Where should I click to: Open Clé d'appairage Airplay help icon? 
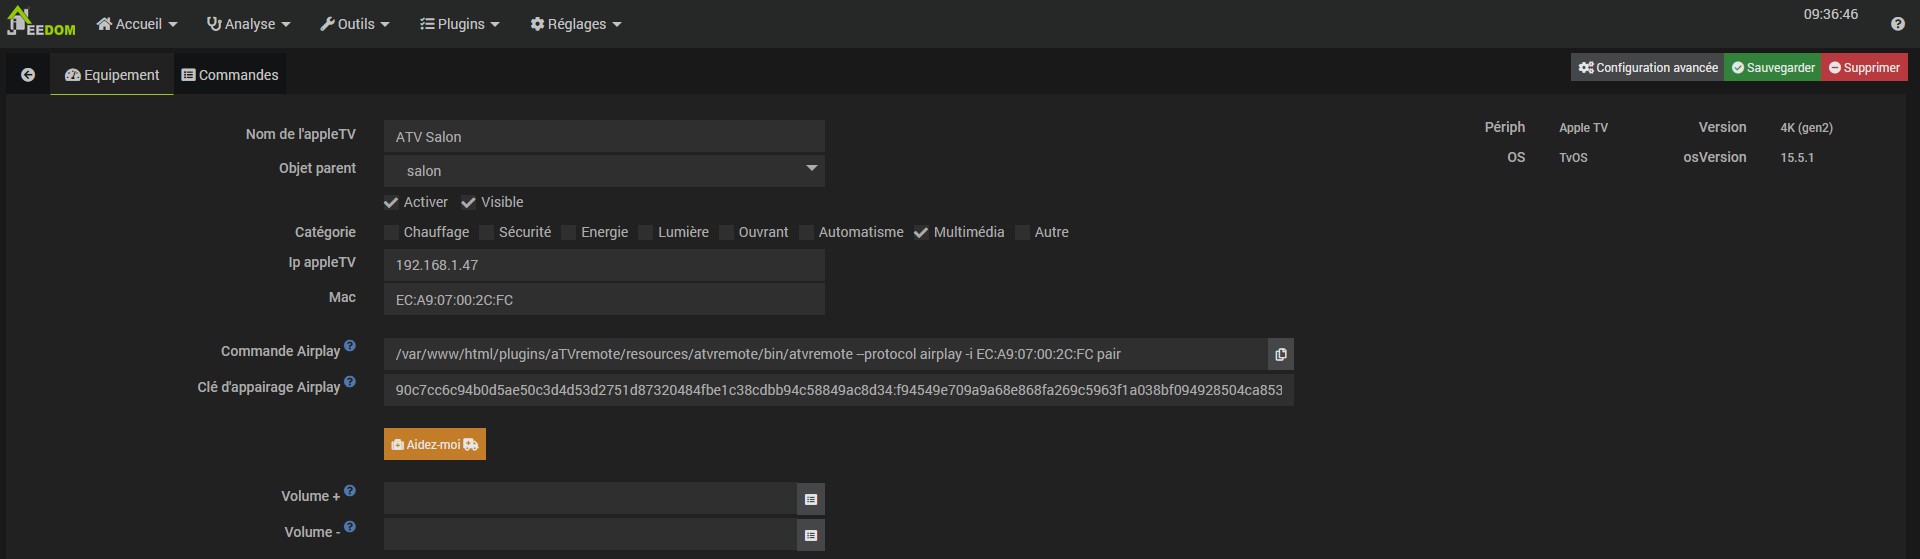[x=350, y=382]
